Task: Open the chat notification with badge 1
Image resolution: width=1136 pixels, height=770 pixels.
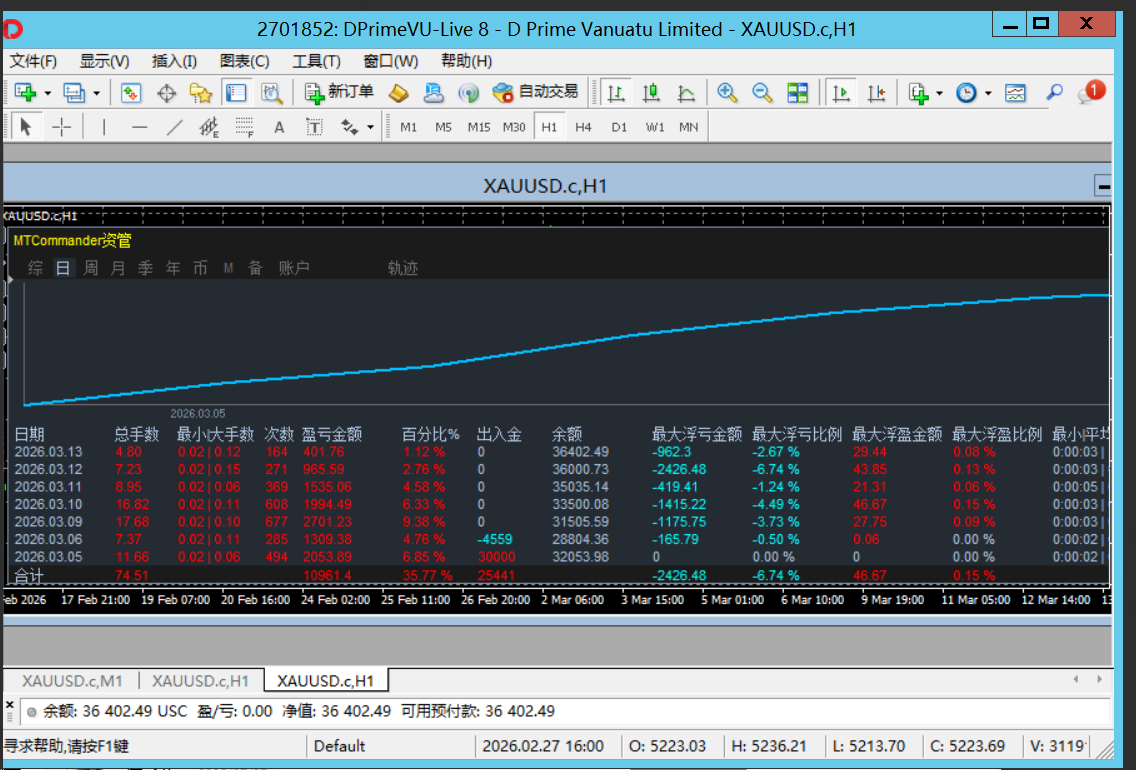Action: [x=1090, y=93]
